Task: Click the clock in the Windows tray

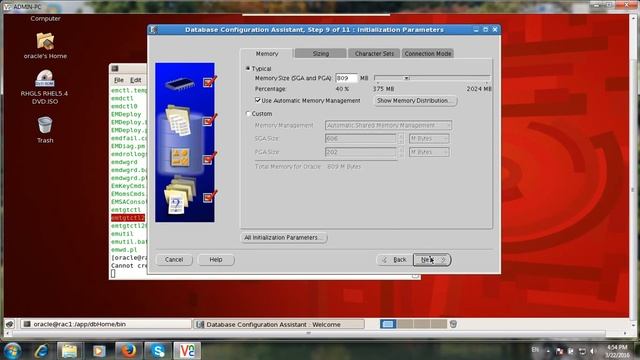Action: click(x=617, y=351)
